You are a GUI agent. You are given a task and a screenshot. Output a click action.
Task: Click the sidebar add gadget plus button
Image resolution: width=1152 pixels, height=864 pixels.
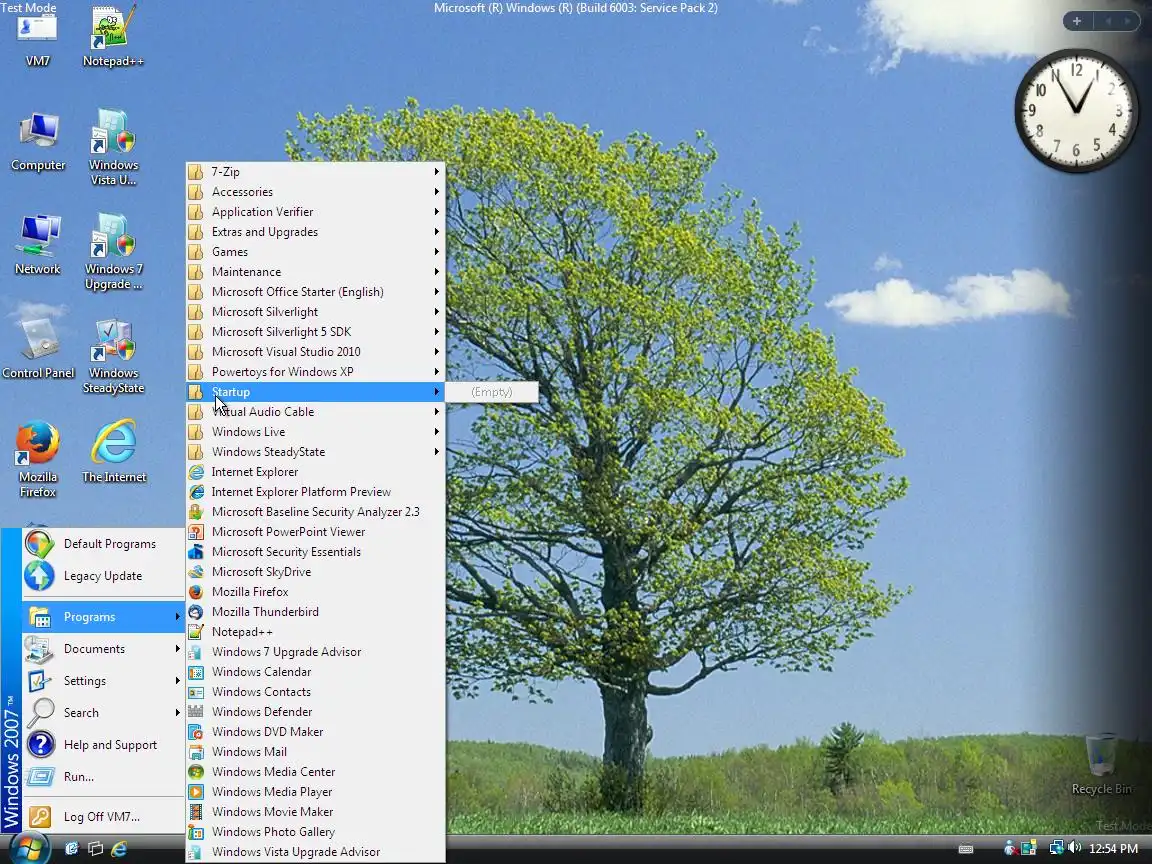click(x=1076, y=21)
